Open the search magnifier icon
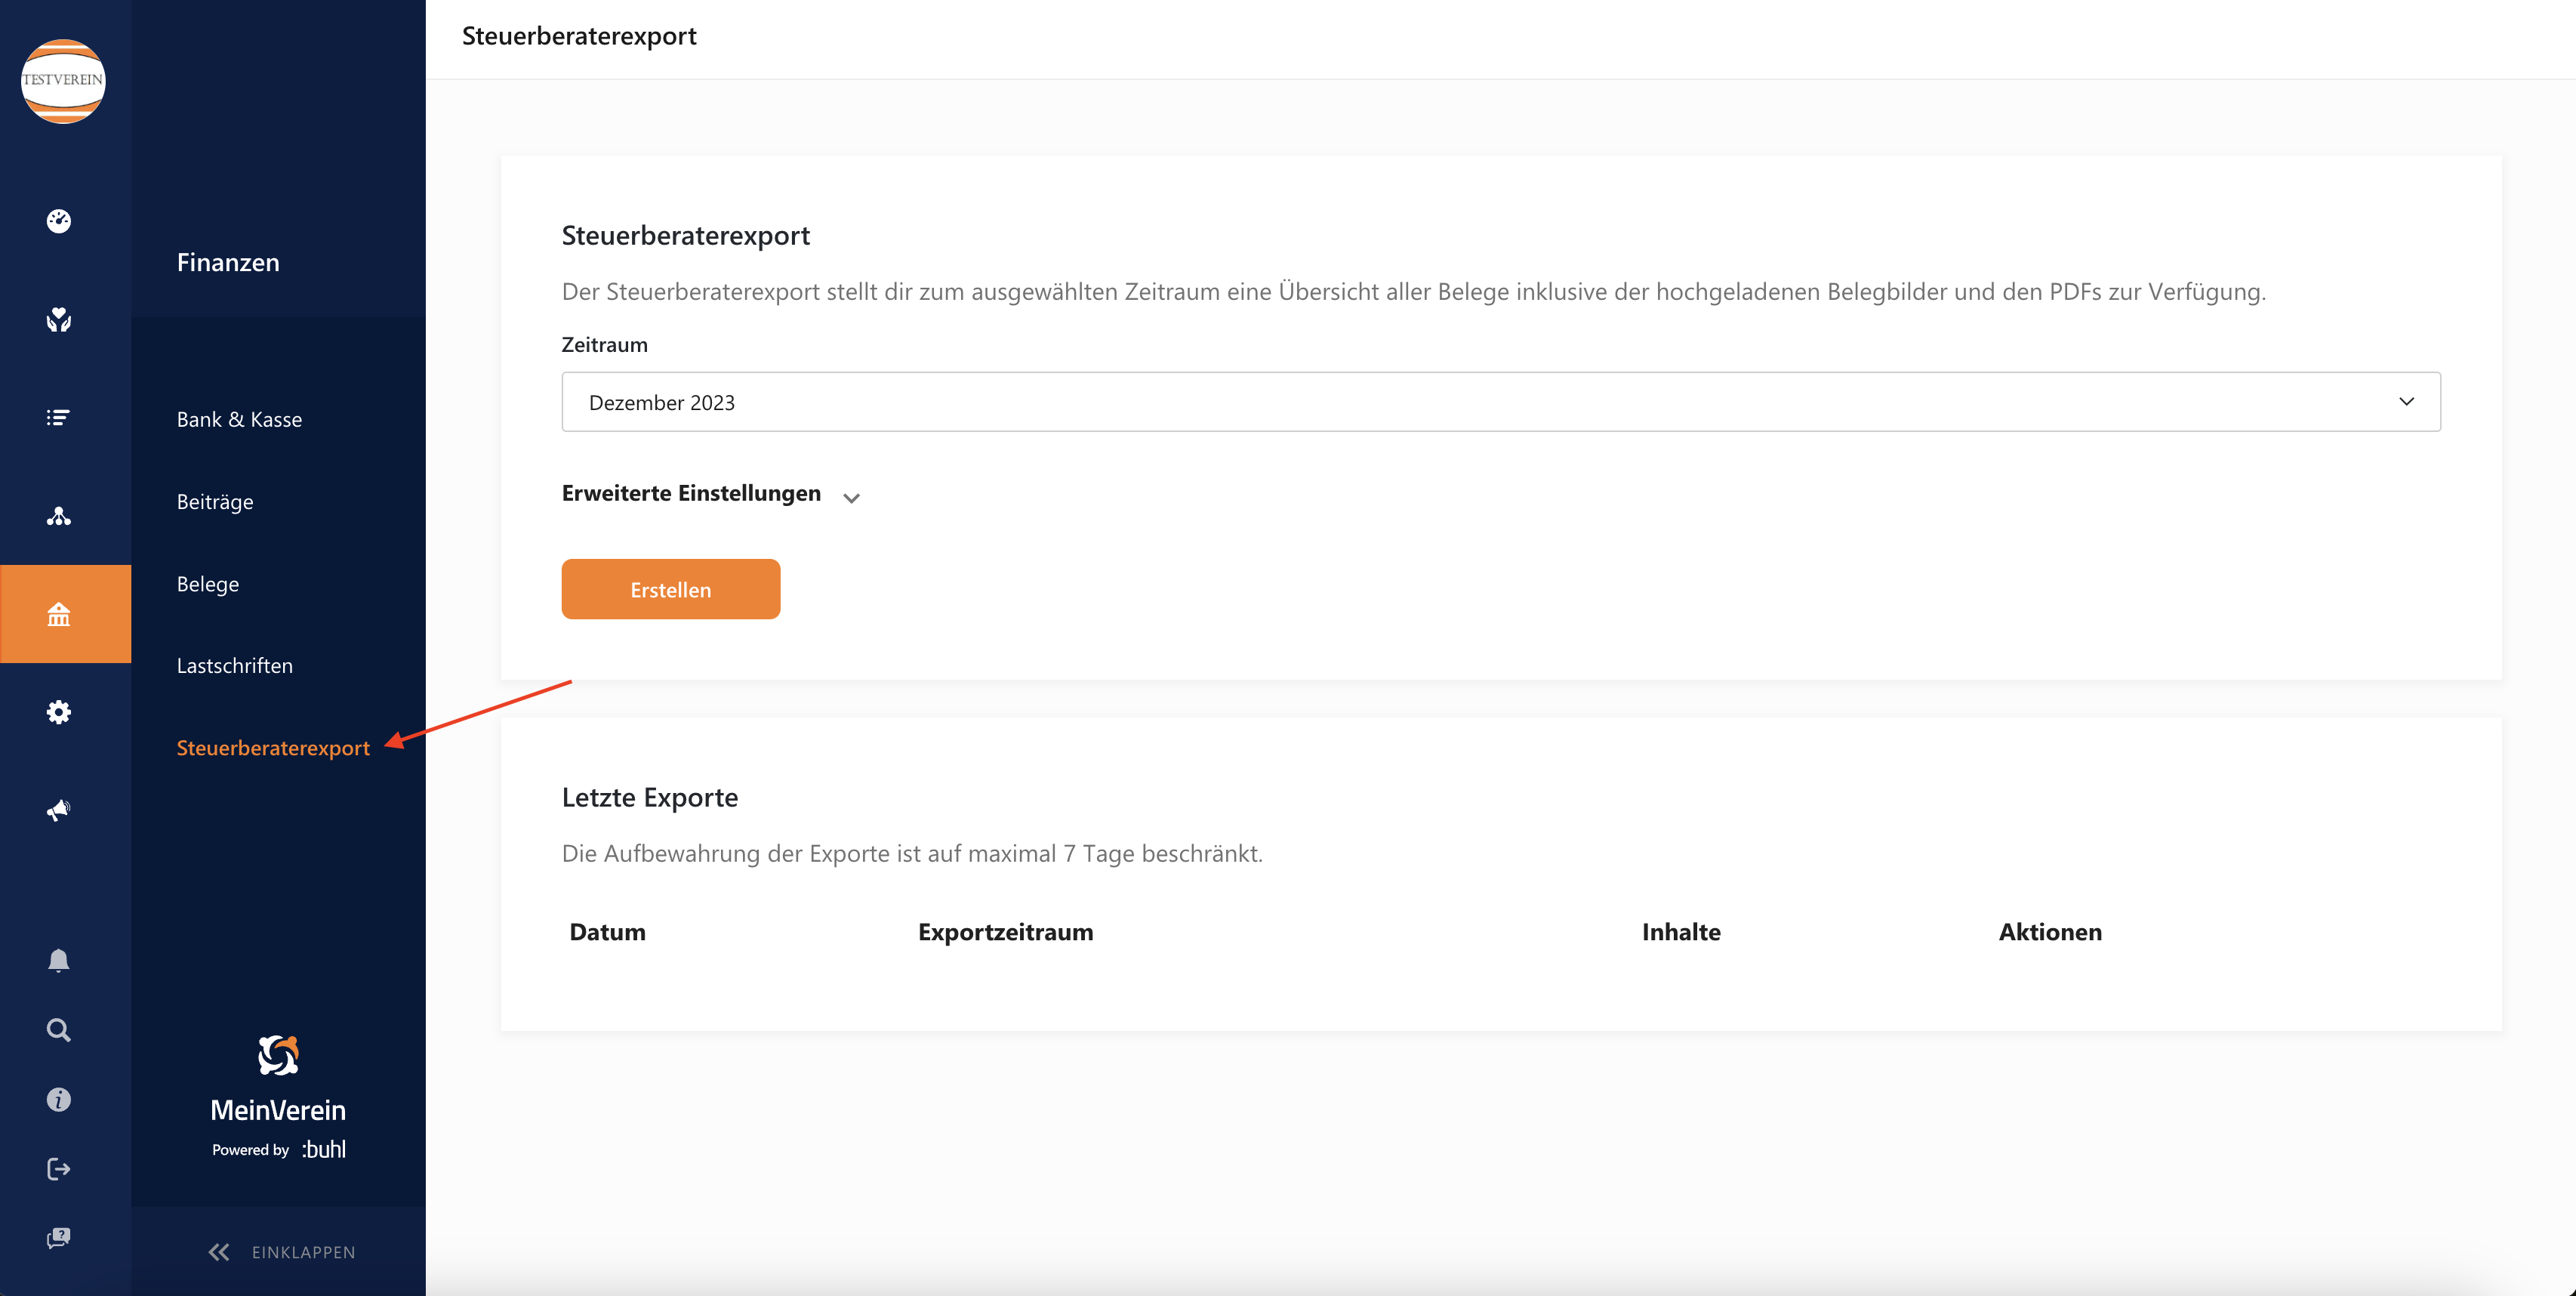2576x1296 pixels. coord(59,1030)
